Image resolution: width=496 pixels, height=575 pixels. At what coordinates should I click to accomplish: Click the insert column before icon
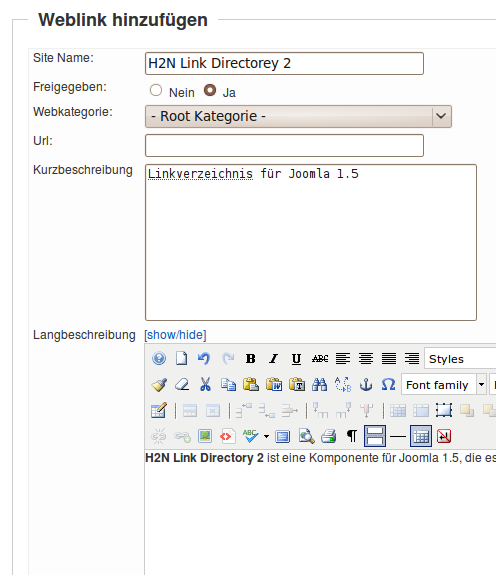[x=321, y=411]
